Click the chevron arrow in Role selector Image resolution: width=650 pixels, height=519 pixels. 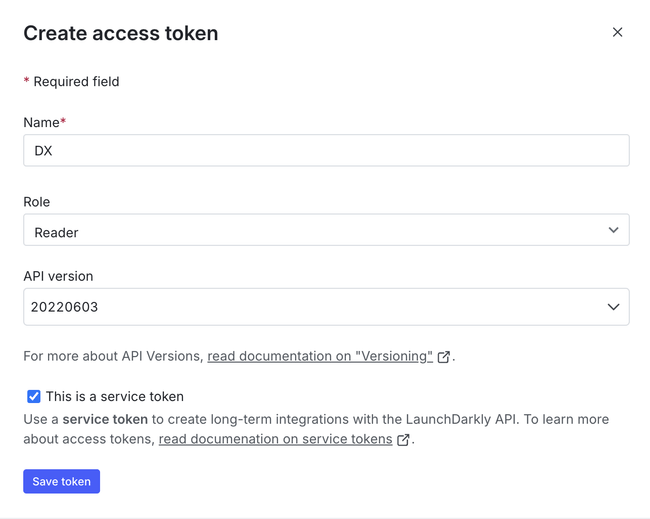point(613,230)
